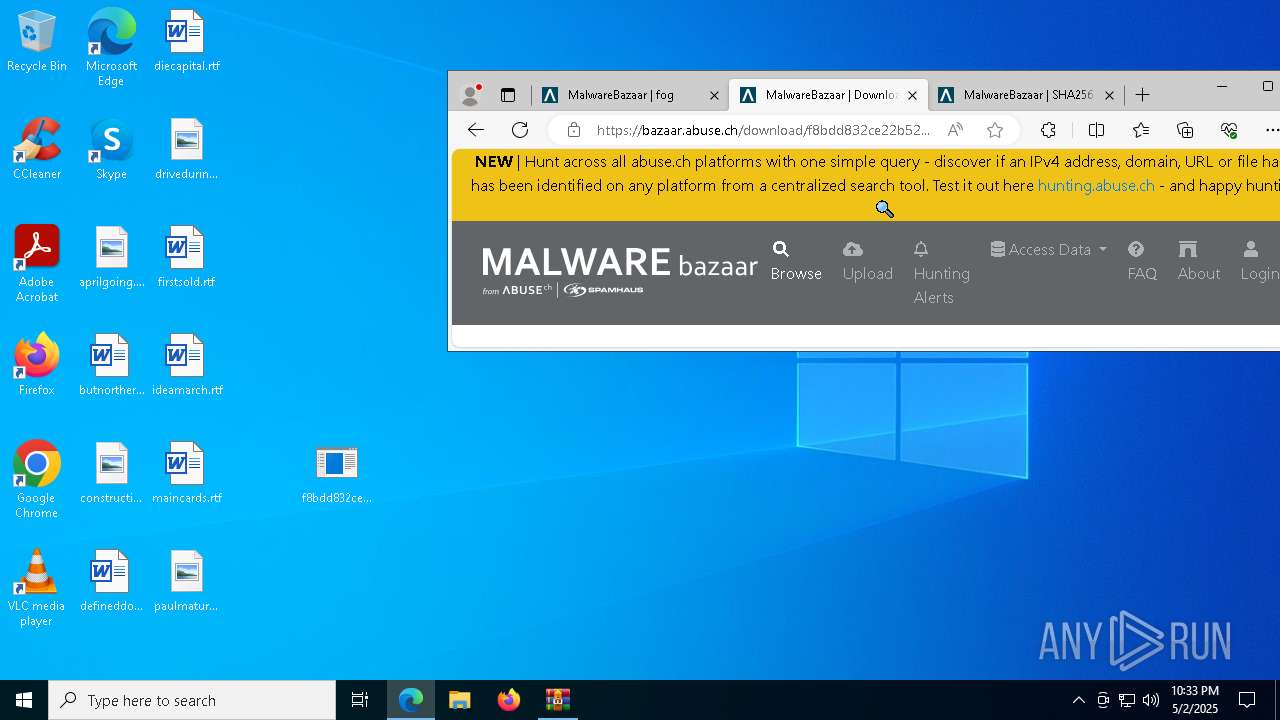This screenshot has width=1280, height=720.
Task: Open Browse menu on MalwareBazaar
Action: [x=796, y=261]
